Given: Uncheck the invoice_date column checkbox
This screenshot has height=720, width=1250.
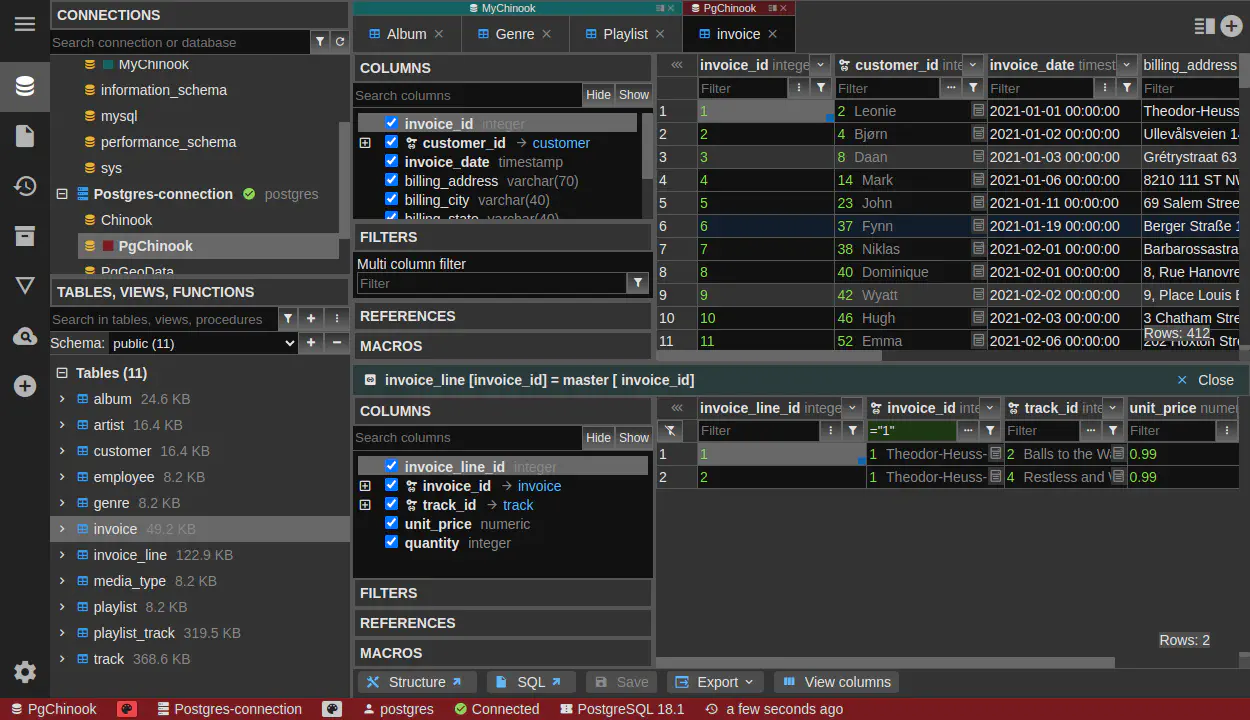Looking at the screenshot, I should (x=391, y=161).
